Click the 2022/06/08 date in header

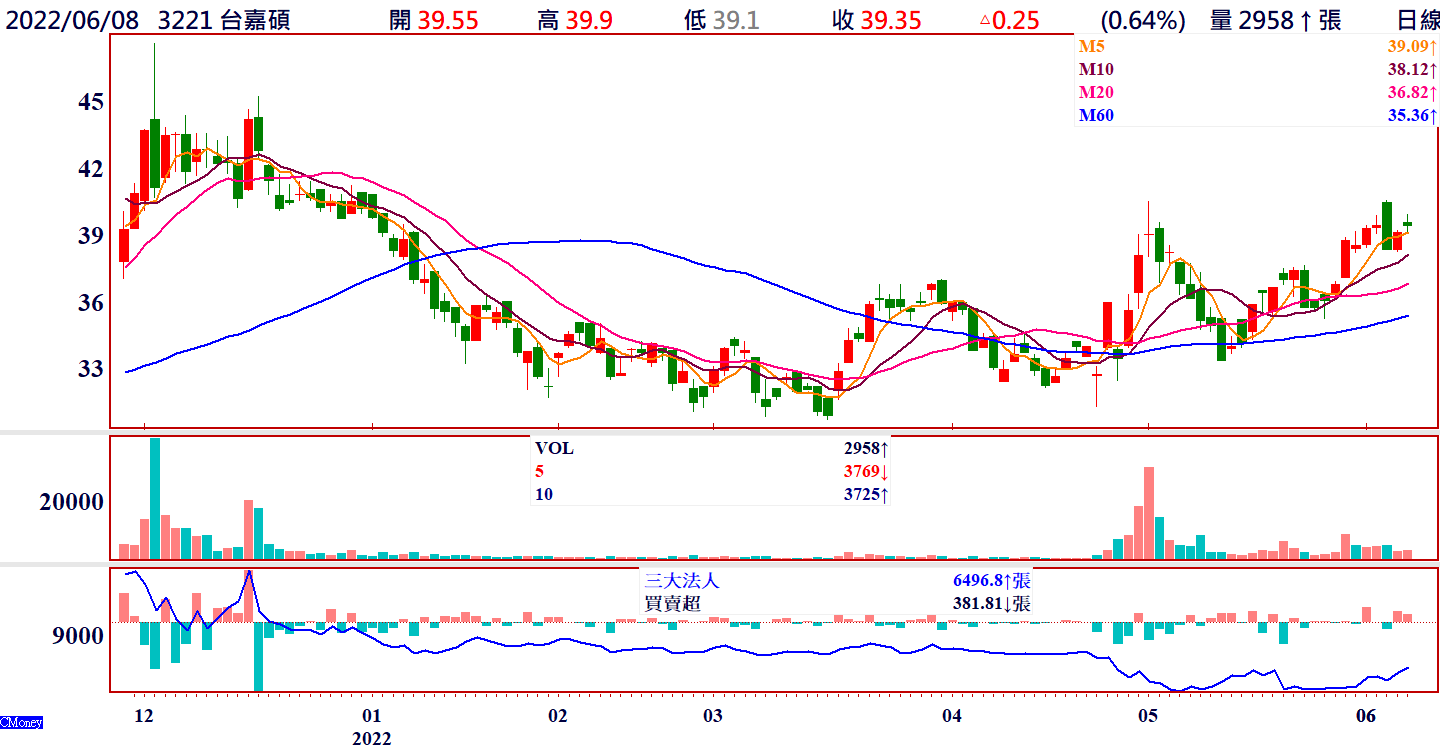tap(72, 21)
